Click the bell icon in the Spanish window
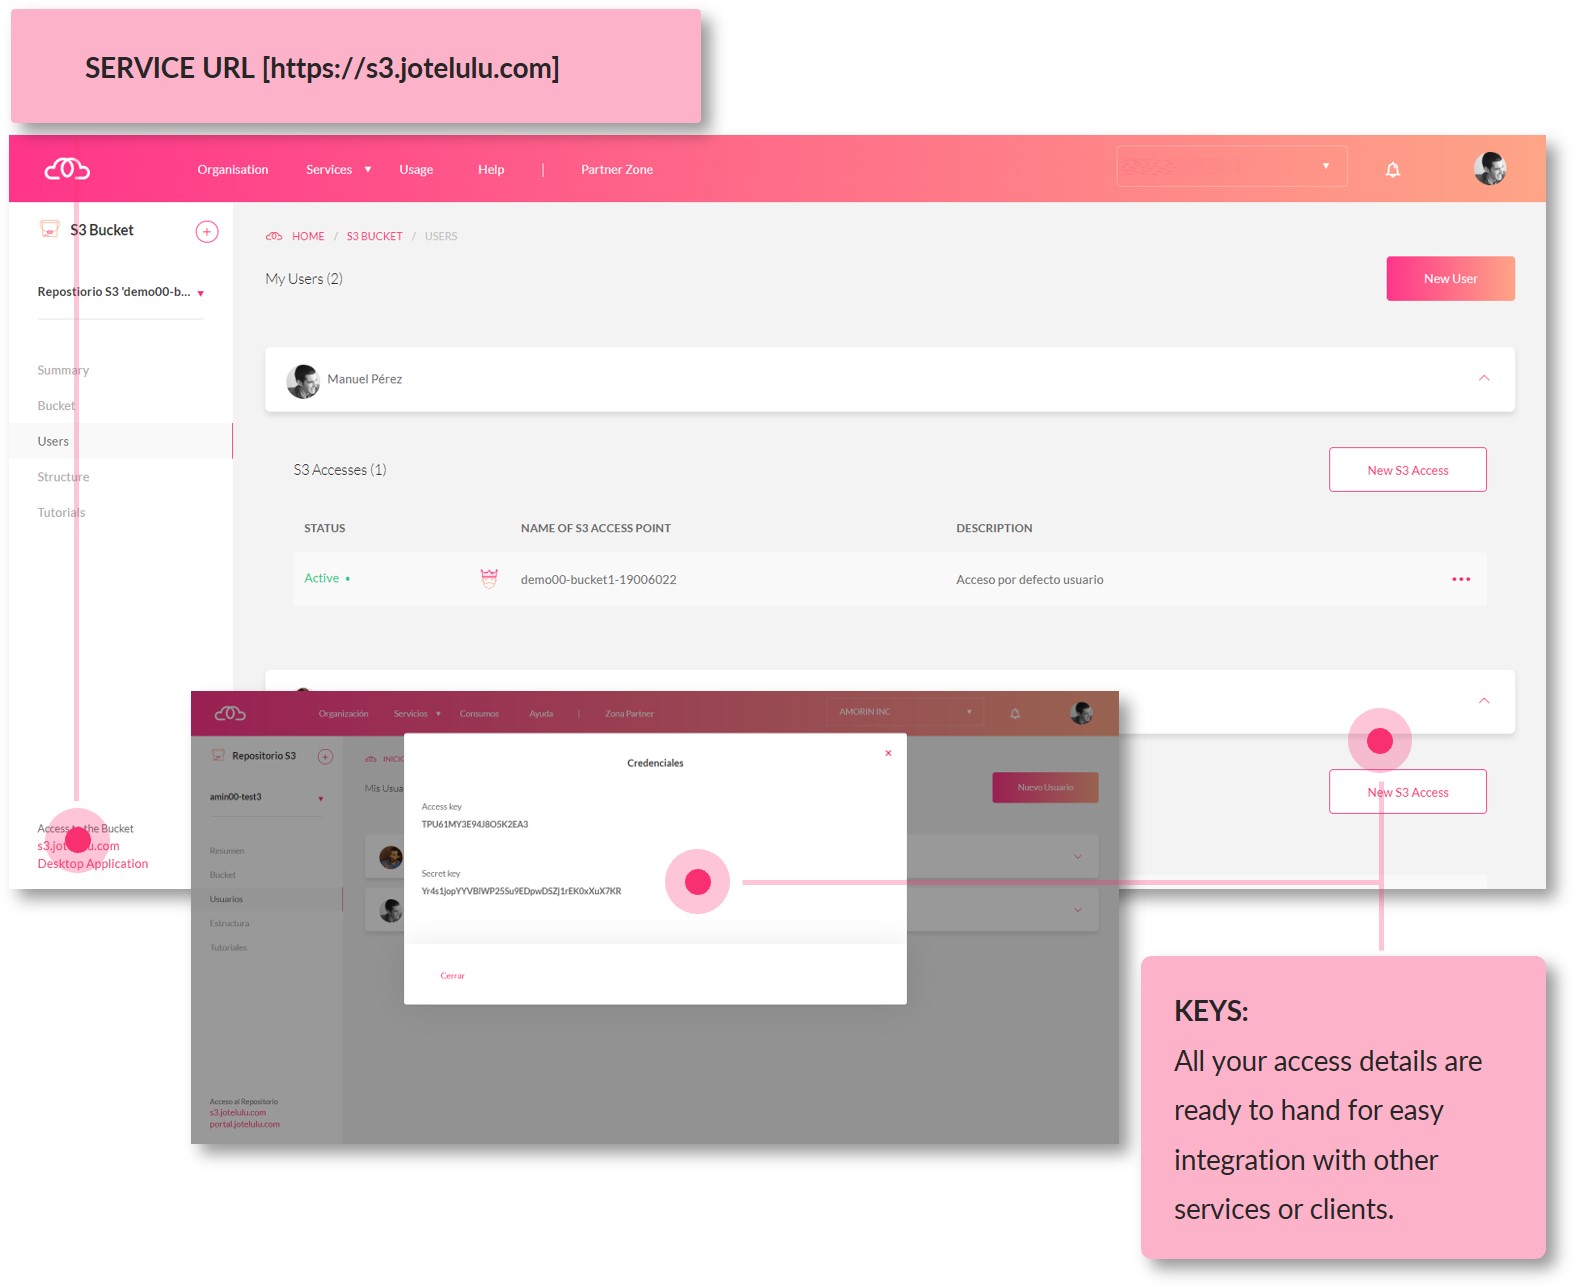Viewport: 1575px width, 1288px height. [x=1015, y=713]
